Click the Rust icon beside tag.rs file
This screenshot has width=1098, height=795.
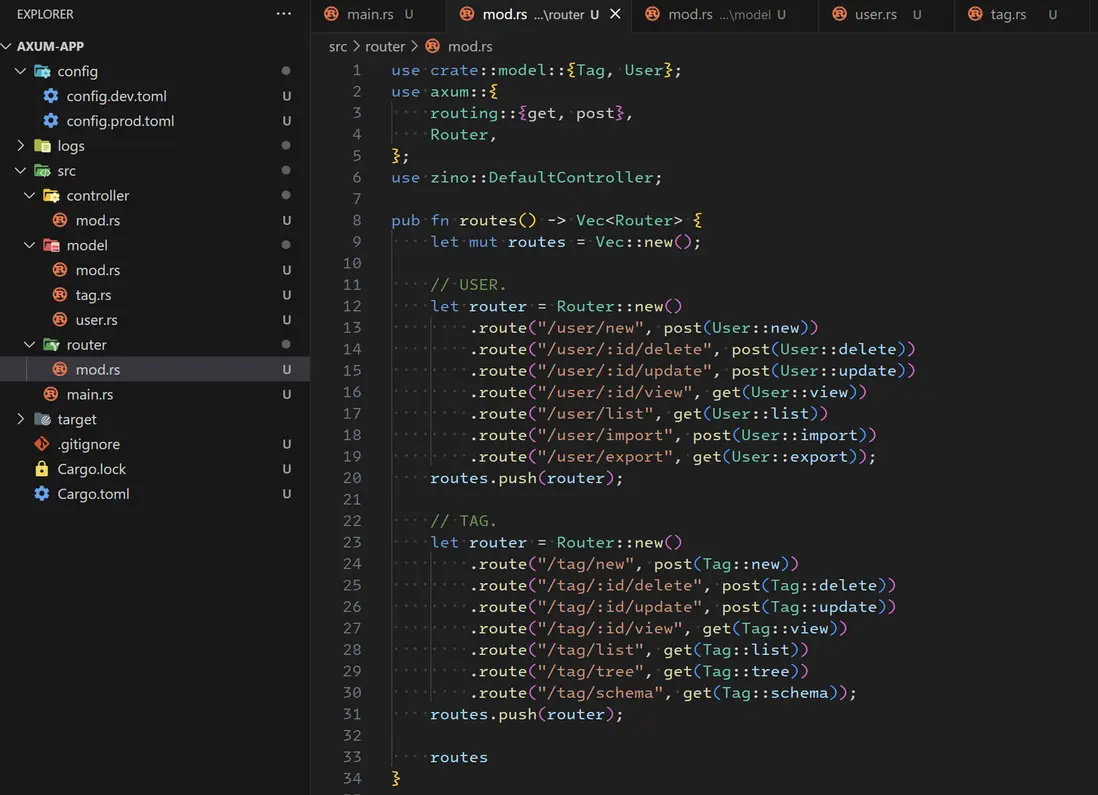(60, 295)
